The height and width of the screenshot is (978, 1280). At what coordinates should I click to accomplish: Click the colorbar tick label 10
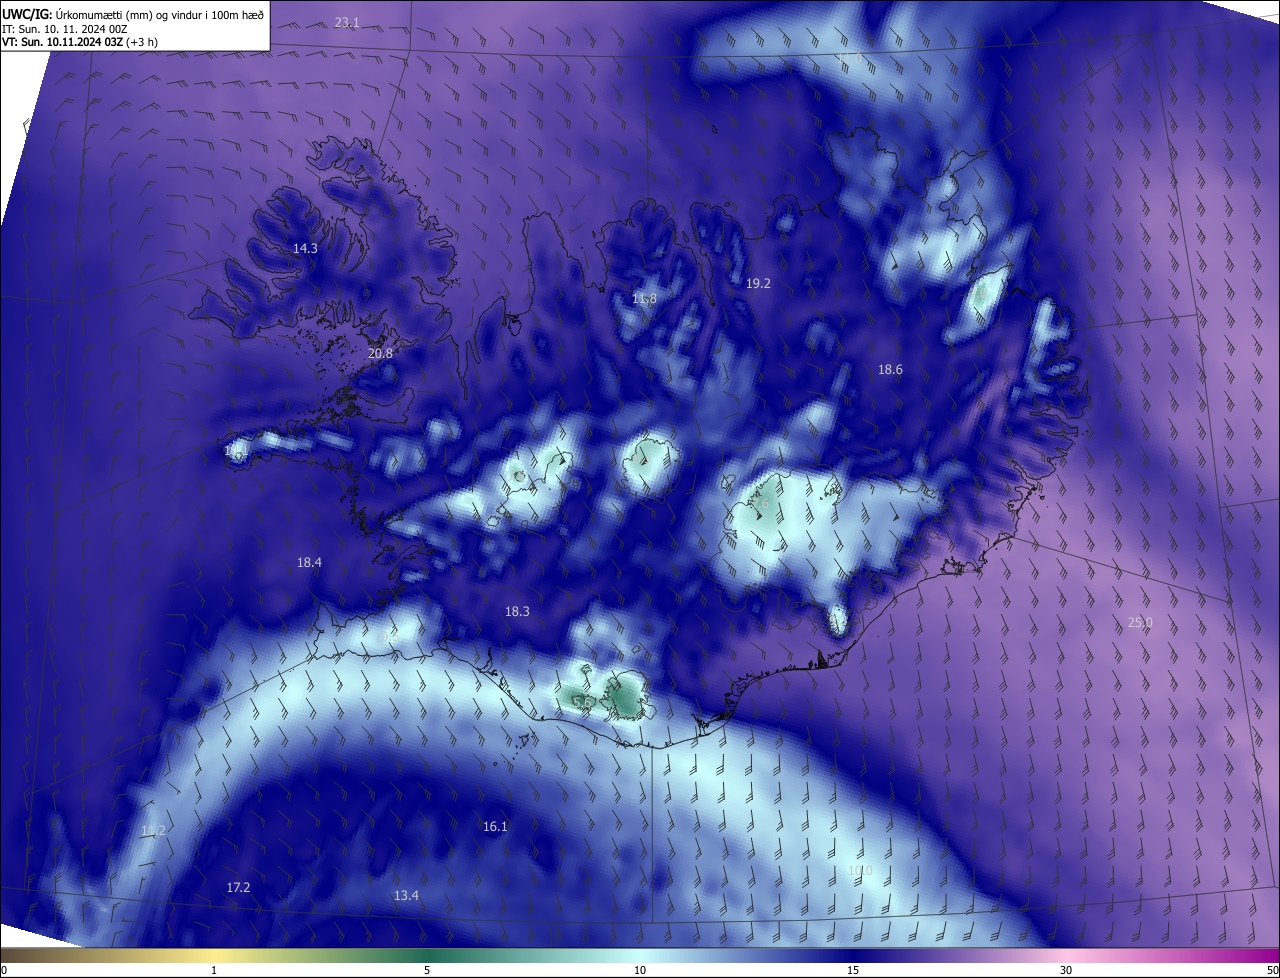(640, 970)
